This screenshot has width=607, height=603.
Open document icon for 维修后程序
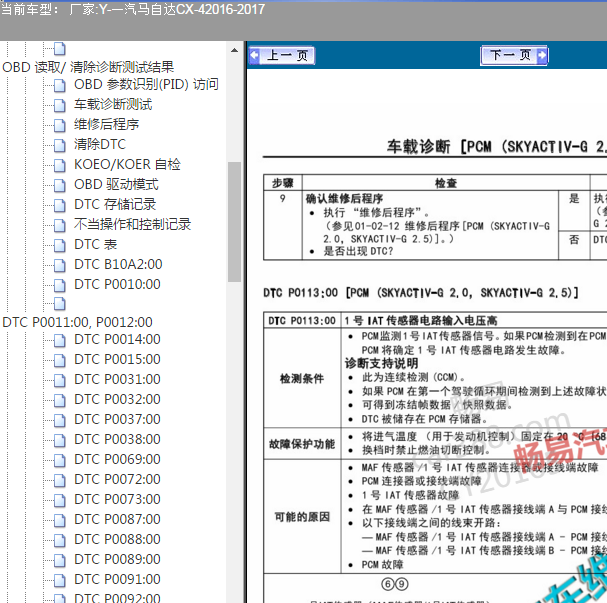[x=60, y=125]
